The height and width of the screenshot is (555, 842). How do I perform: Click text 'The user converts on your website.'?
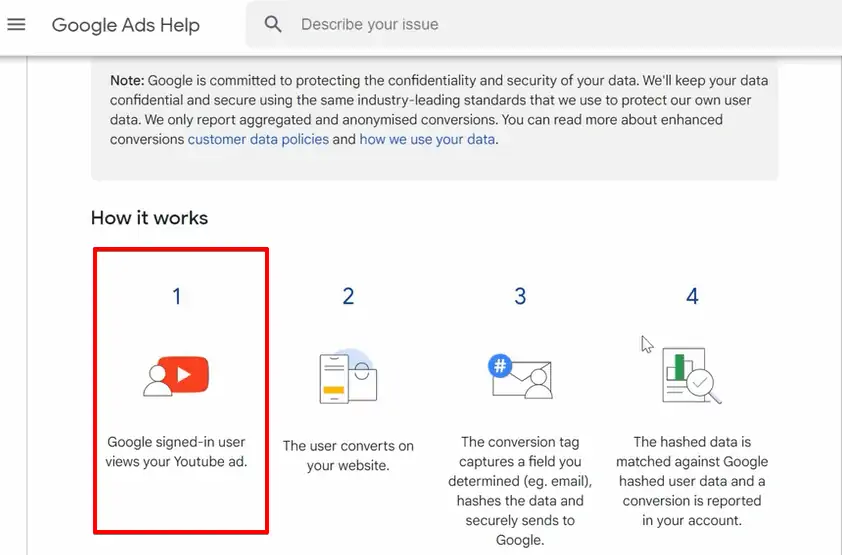click(348, 455)
